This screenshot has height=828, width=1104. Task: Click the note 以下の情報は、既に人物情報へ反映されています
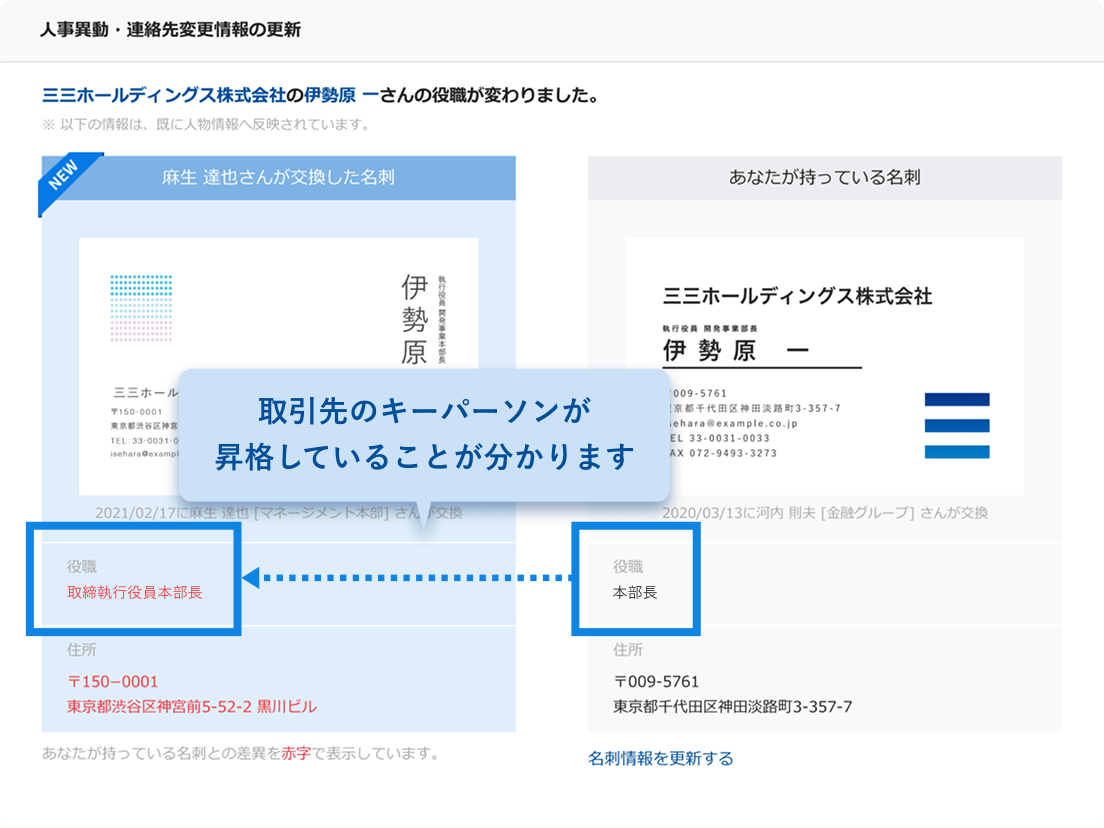206,125
